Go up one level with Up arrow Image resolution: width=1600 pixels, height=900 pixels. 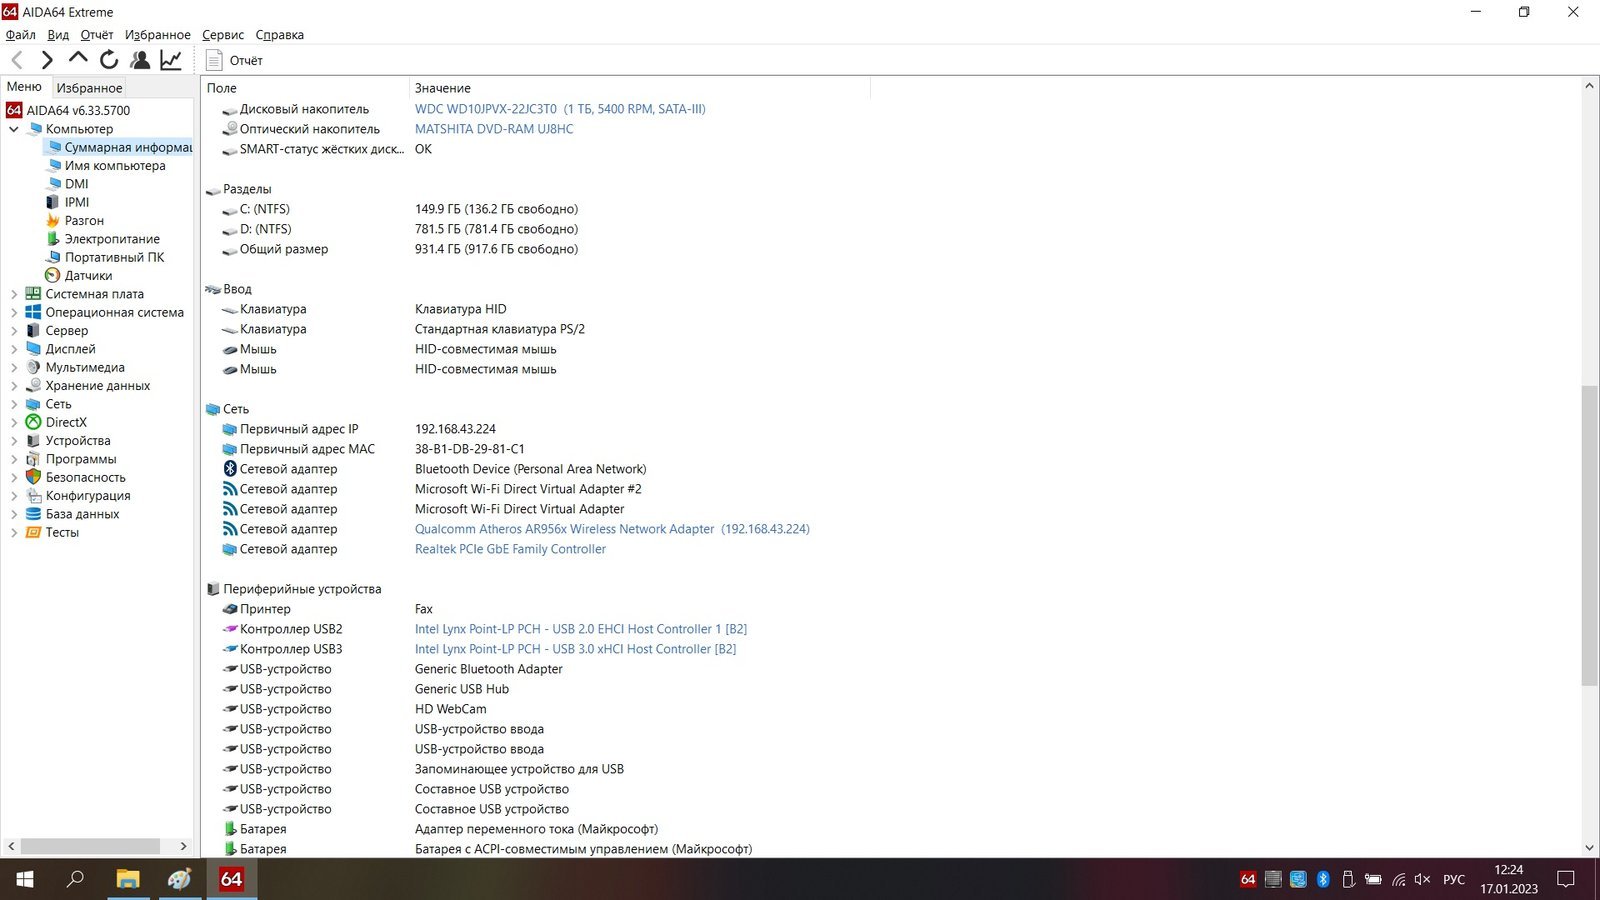78,59
